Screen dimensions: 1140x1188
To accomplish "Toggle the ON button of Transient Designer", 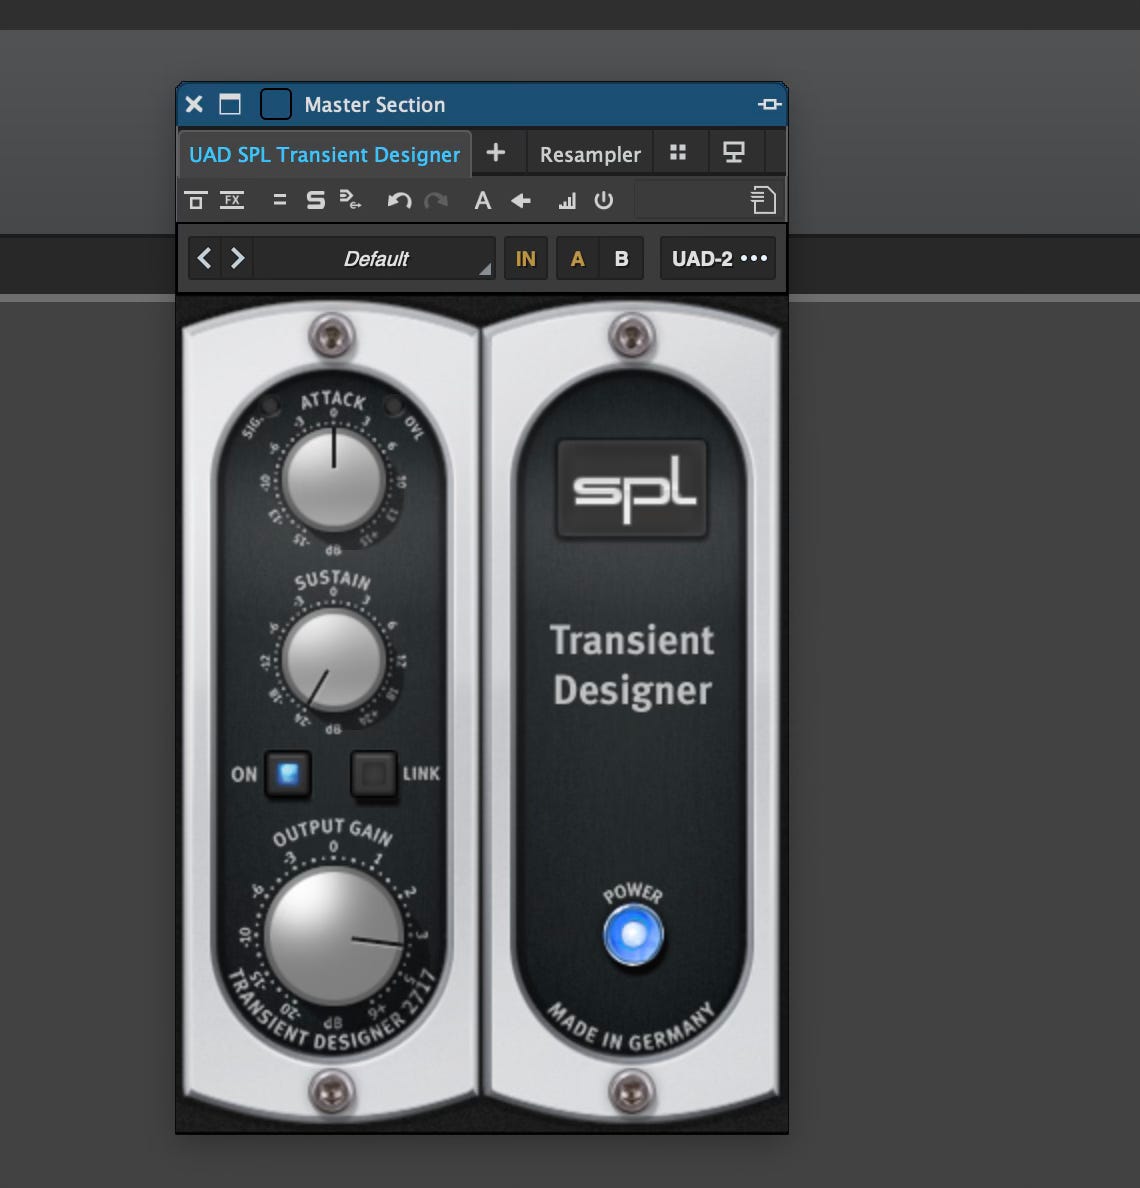I will 288,774.
